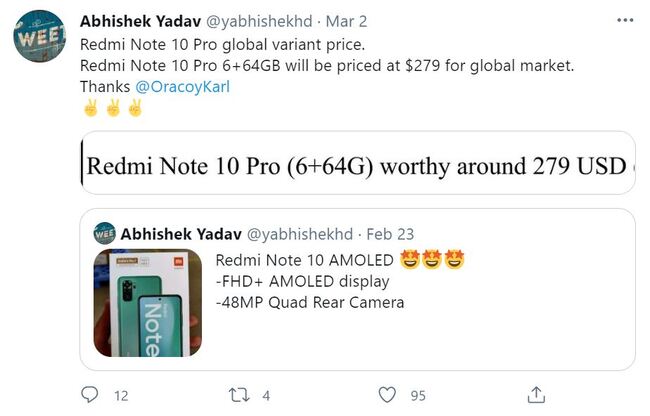Select the Abhishek Yadav name in quoted tweet
This screenshot has width=650, height=416.
tap(180, 234)
